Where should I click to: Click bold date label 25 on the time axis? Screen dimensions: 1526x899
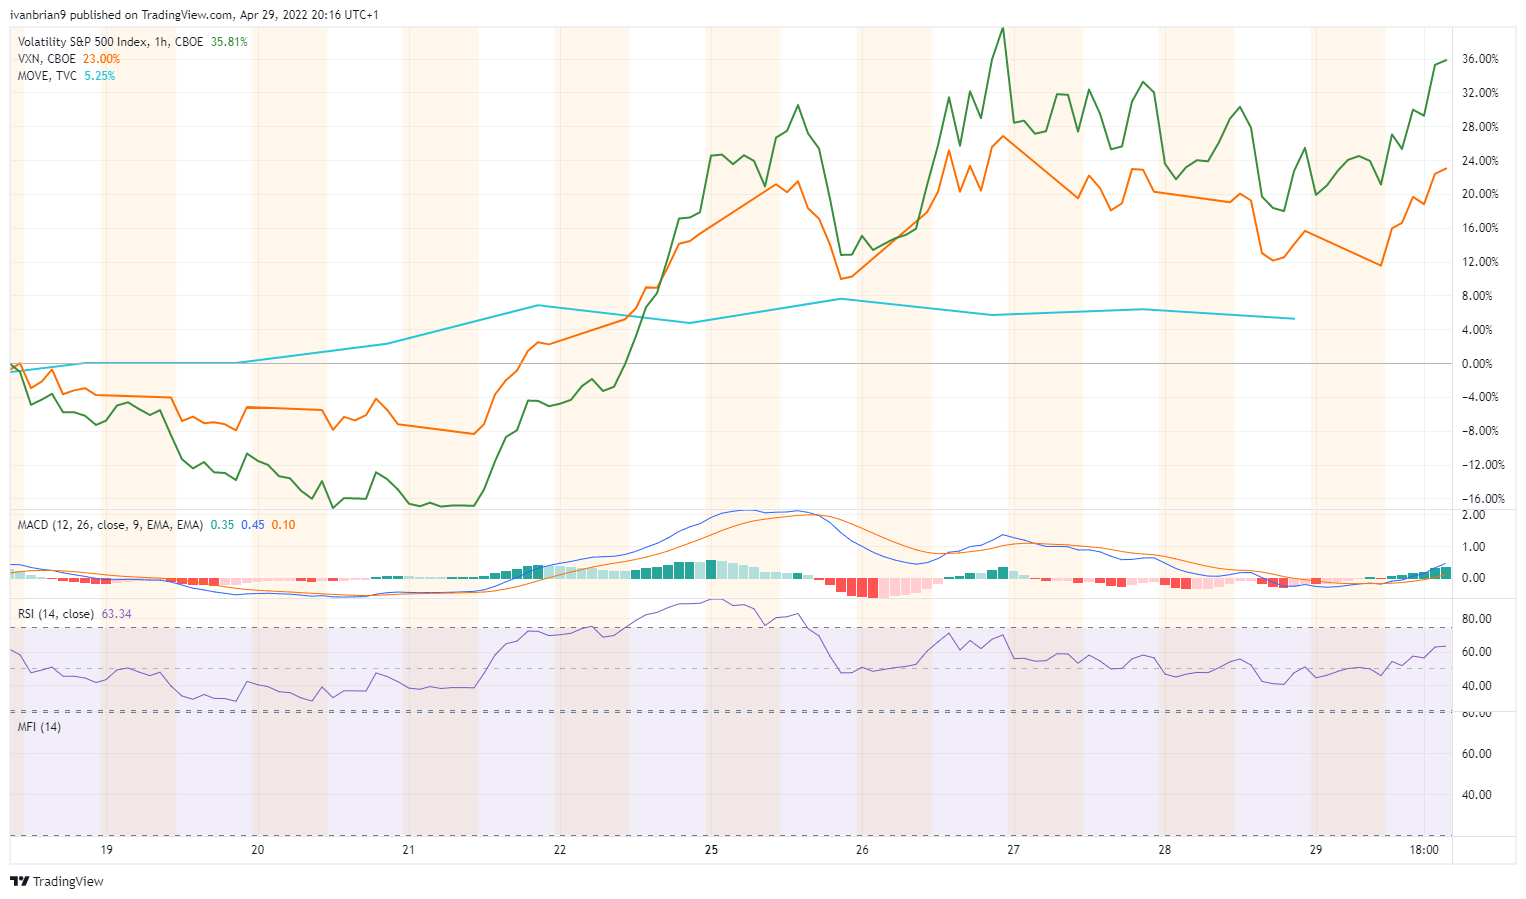[x=711, y=850]
